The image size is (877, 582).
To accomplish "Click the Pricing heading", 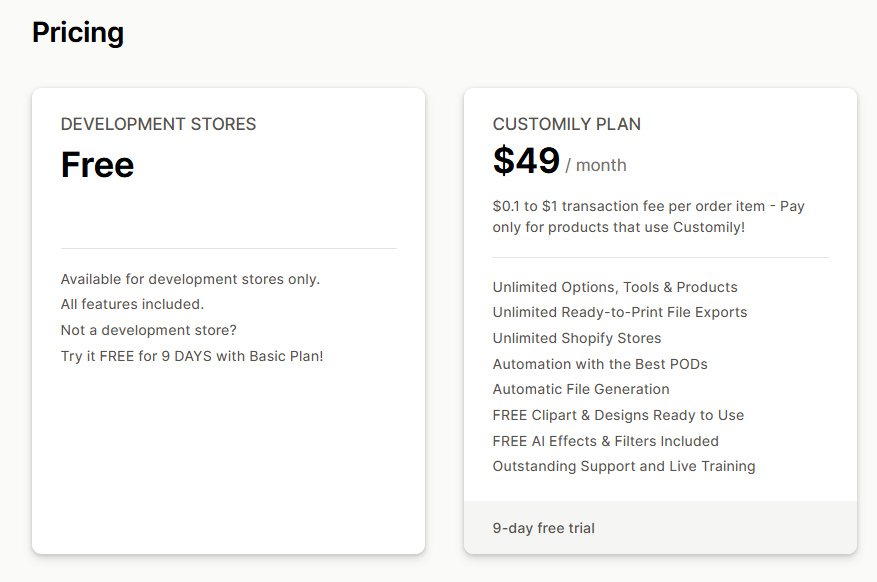I will (78, 32).
